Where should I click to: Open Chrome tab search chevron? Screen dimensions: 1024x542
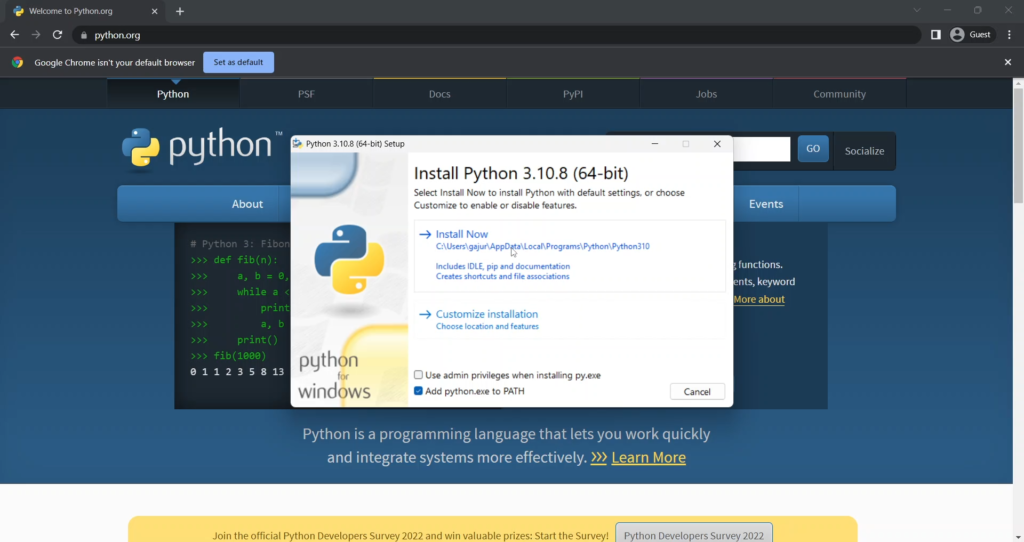pyautogui.click(x=917, y=10)
